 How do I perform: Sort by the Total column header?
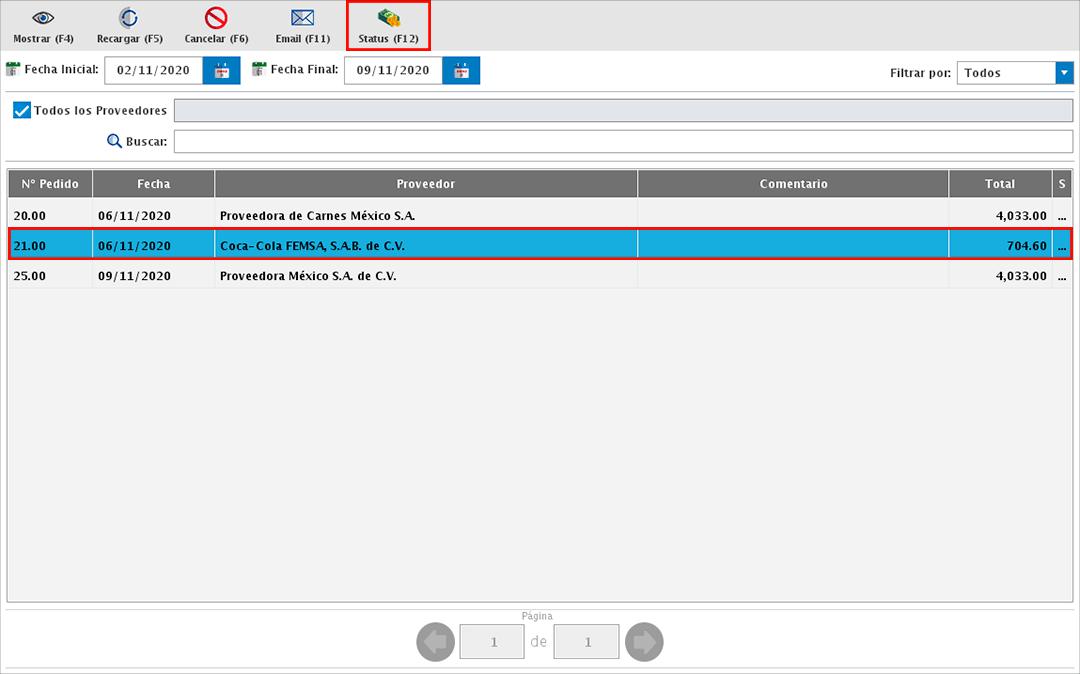999,184
